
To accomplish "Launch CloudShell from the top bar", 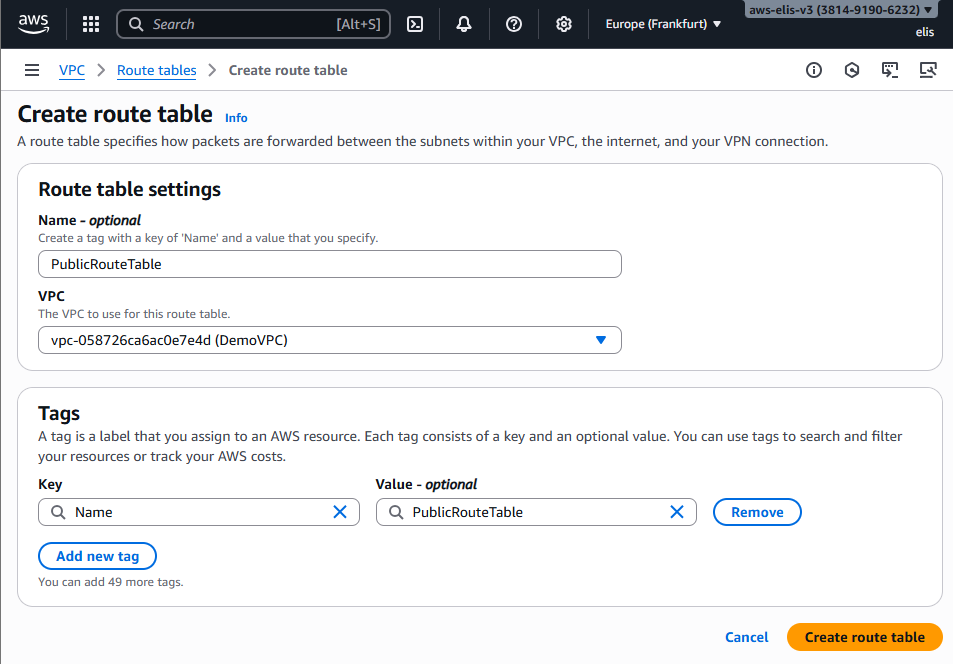I will (415, 24).
